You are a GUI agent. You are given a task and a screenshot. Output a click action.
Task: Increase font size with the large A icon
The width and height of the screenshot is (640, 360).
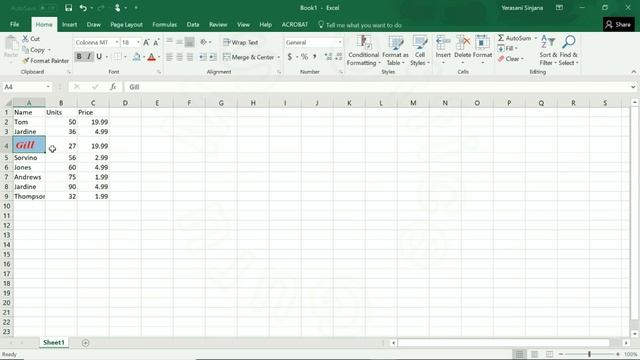146,42
